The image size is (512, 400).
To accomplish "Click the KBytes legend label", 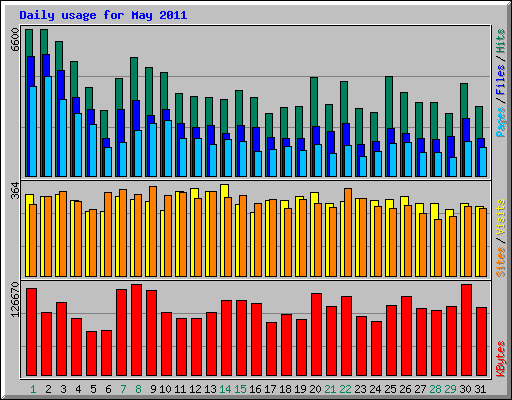I will (x=500, y=359).
